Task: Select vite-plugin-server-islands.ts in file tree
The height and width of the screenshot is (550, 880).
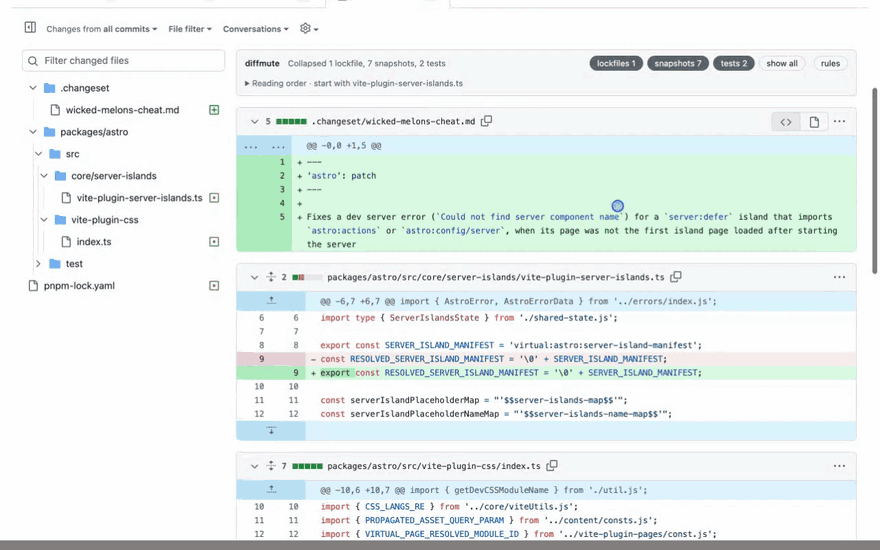Action: click(x=139, y=198)
